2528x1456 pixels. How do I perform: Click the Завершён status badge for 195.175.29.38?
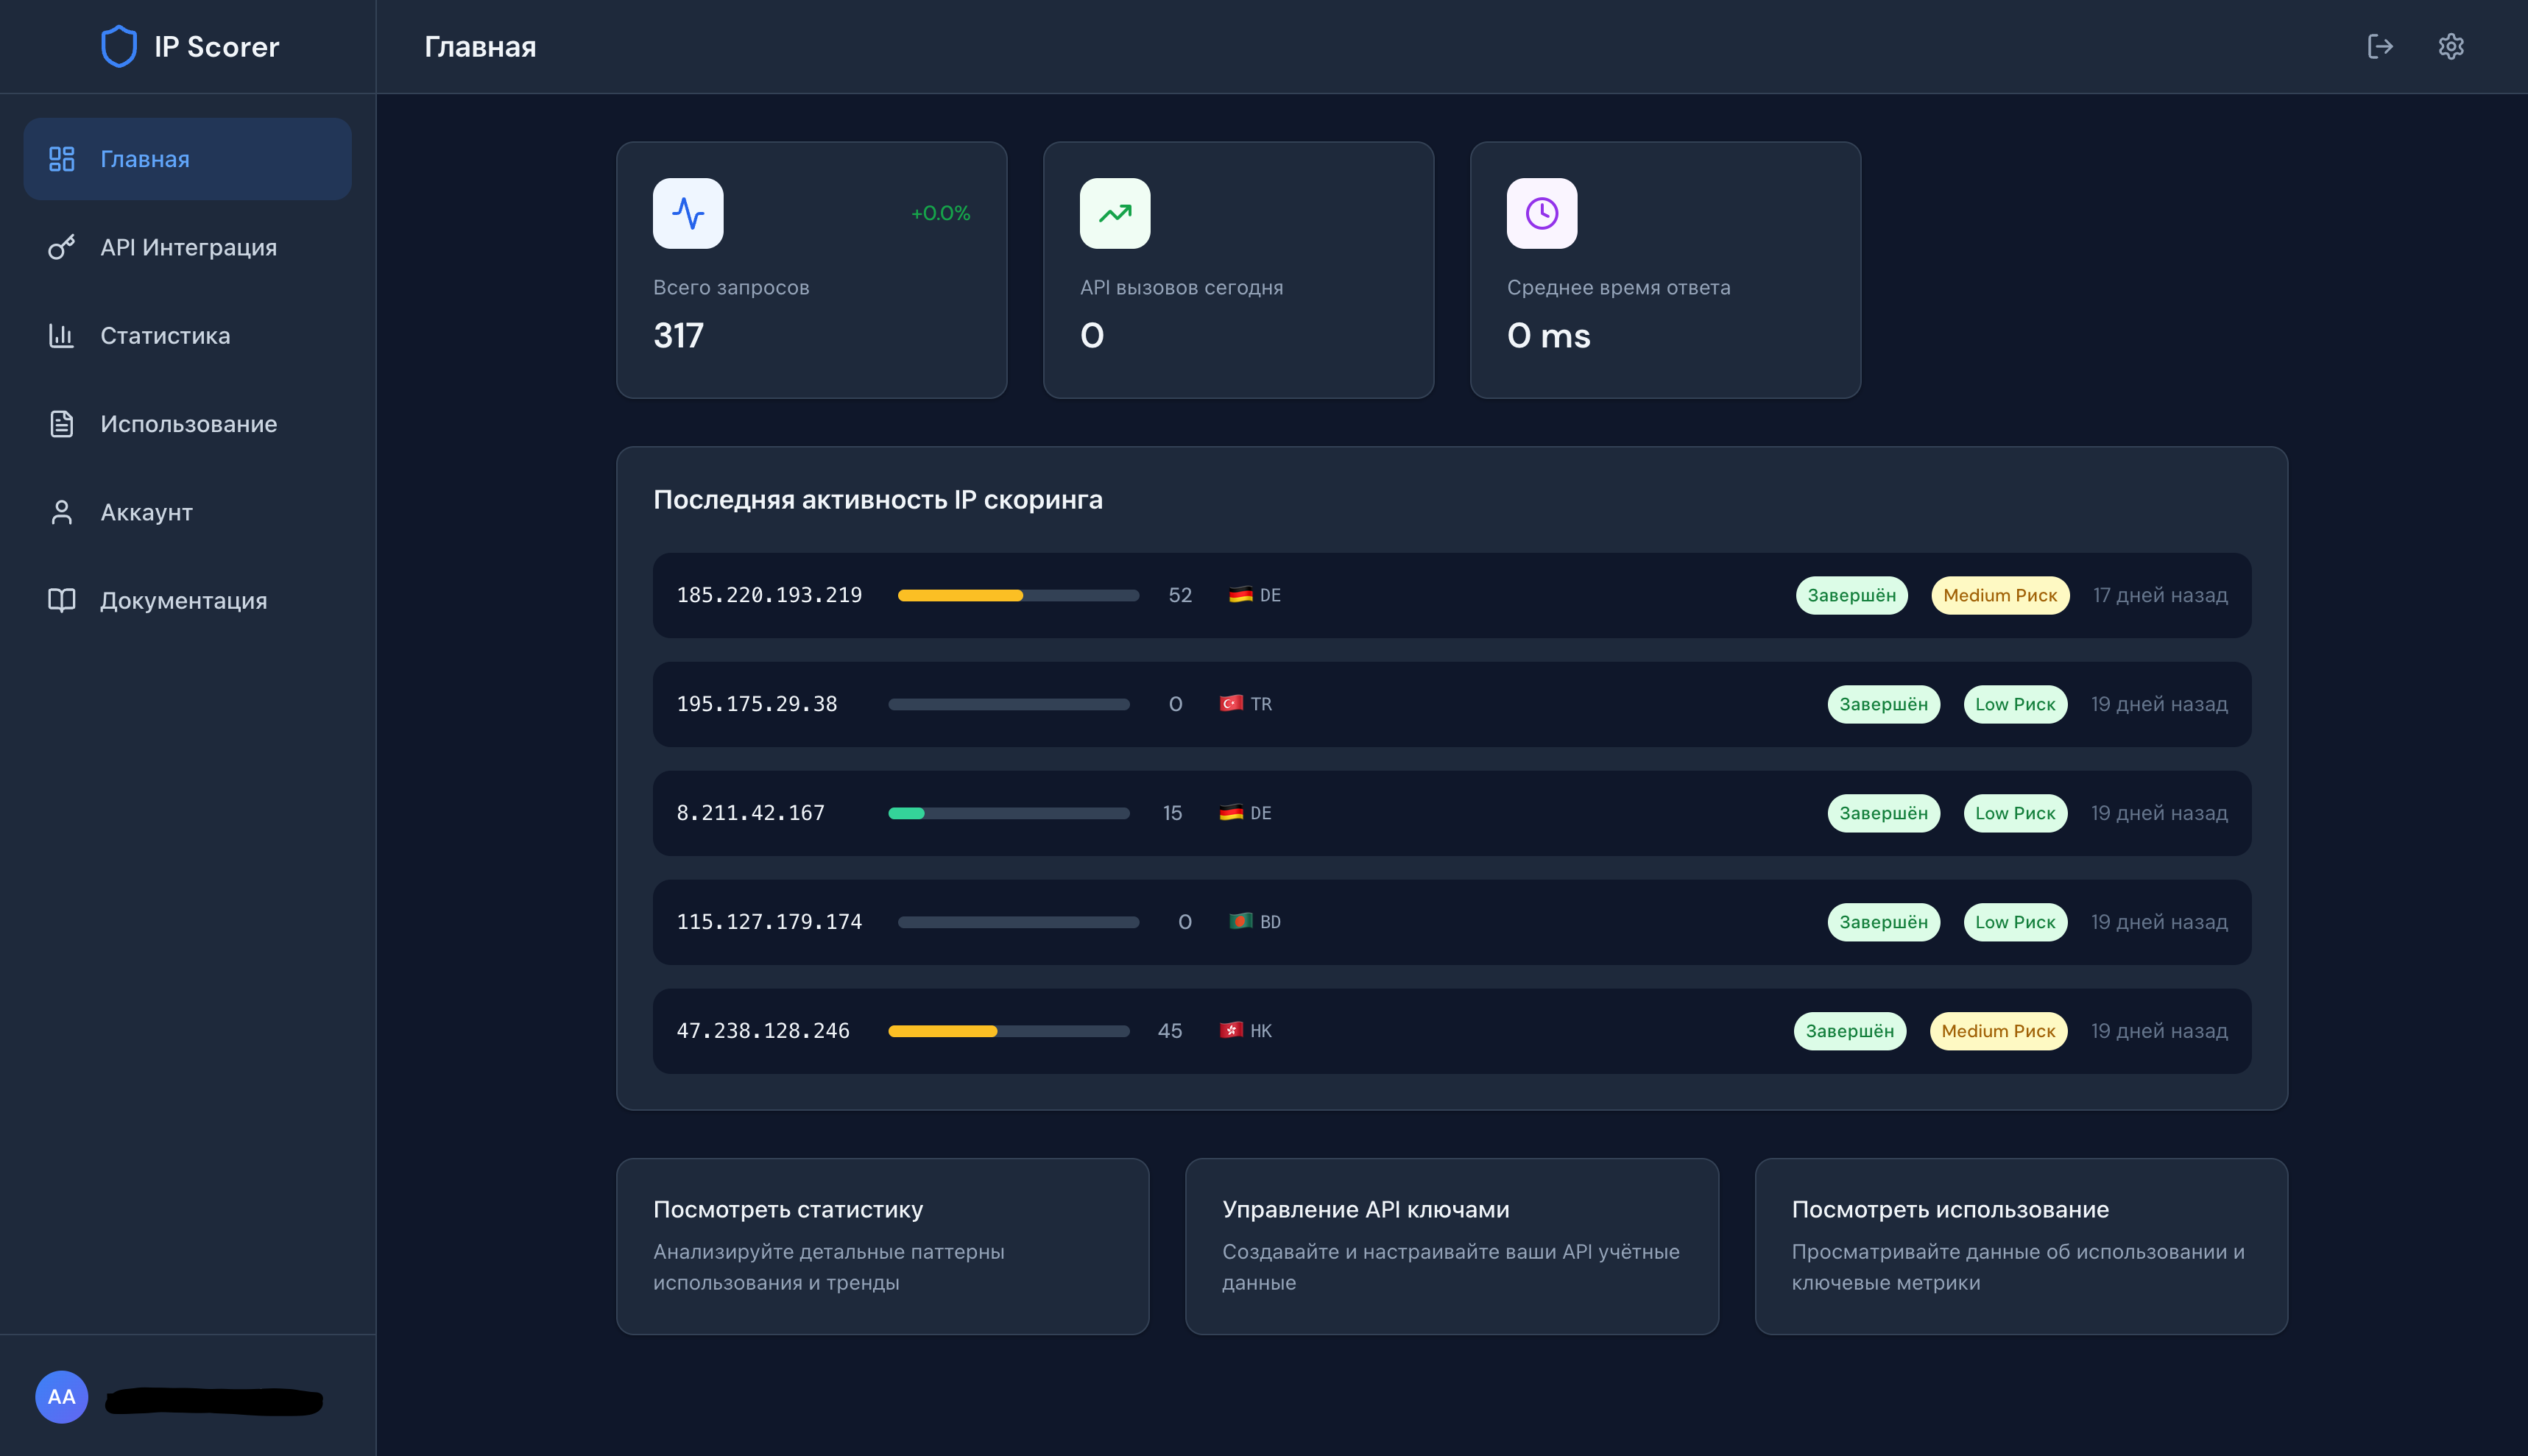click(x=1884, y=704)
